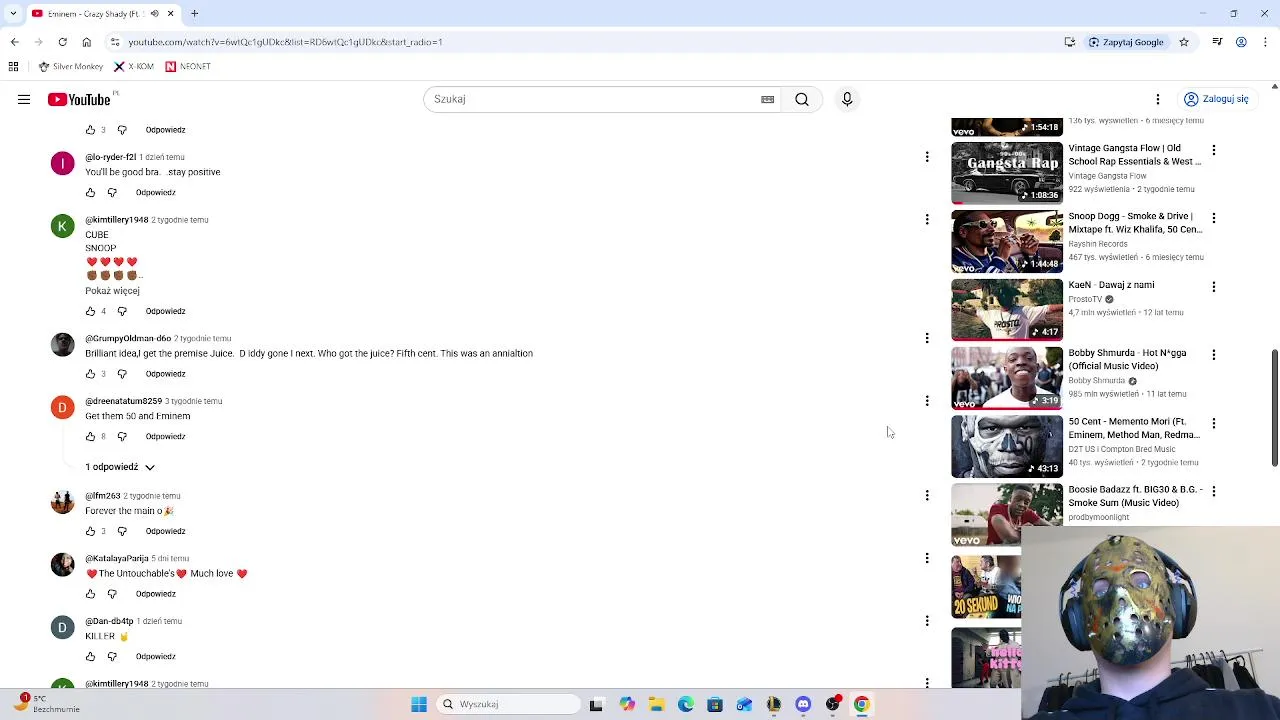Bookmark this page with star icon
Image resolution: width=1280 pixels, height=720 pixels.
(x=1184, y=42)
